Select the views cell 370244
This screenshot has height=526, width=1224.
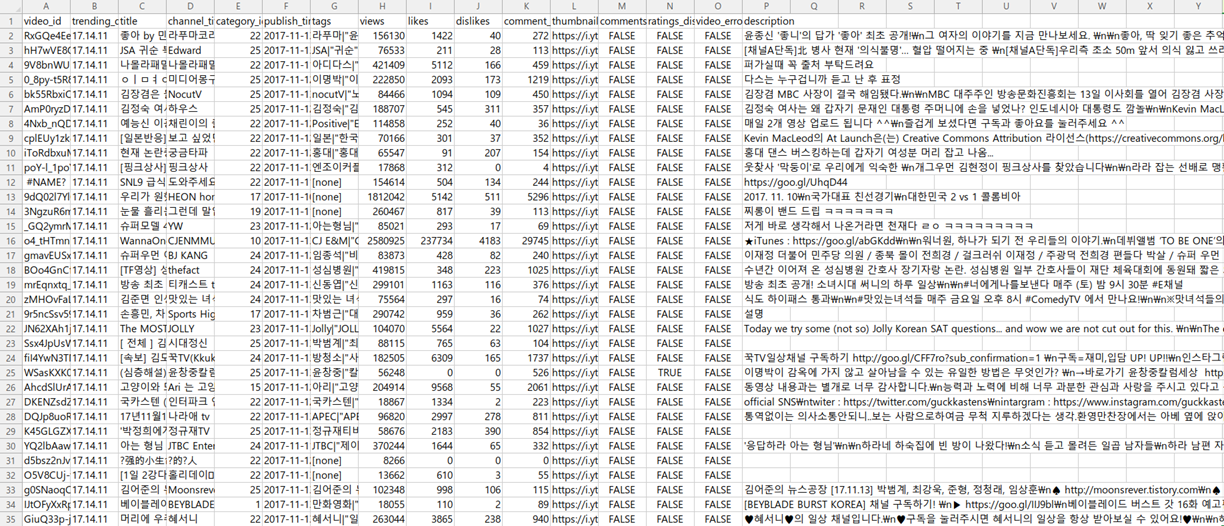tap(383, 444)
